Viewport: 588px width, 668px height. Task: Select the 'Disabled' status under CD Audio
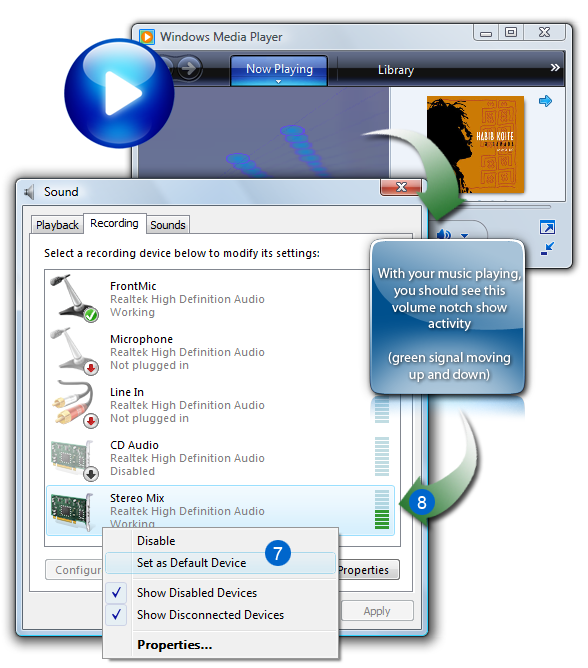click(132, 471)
